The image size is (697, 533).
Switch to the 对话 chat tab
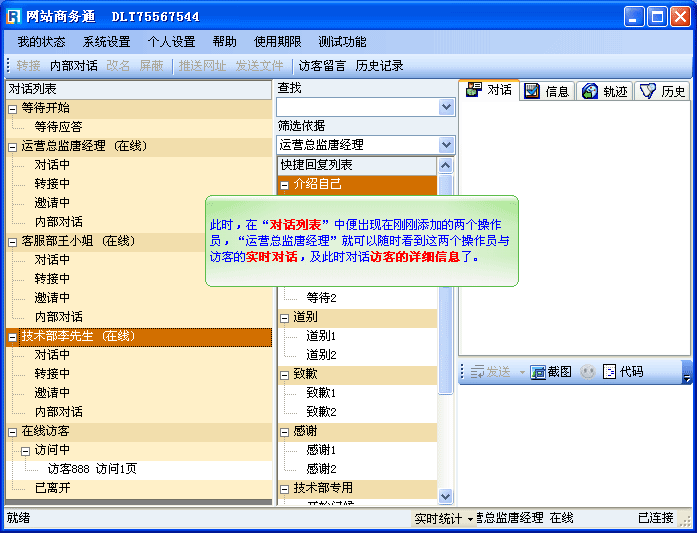(489, 91)
